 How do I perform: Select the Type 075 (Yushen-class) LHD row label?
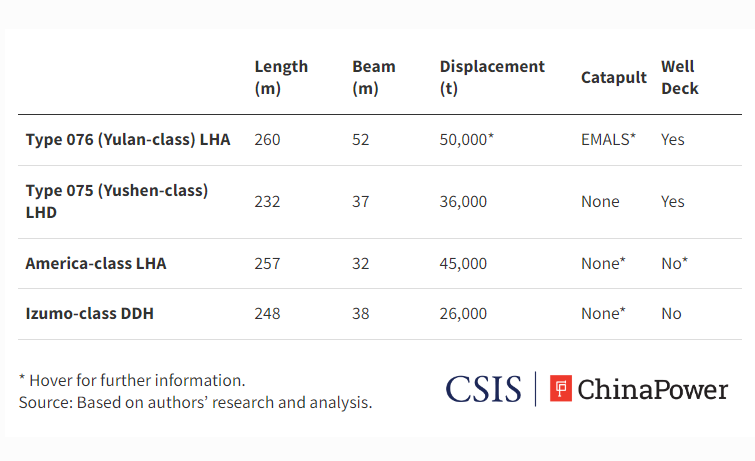click(x=117, y=201)
